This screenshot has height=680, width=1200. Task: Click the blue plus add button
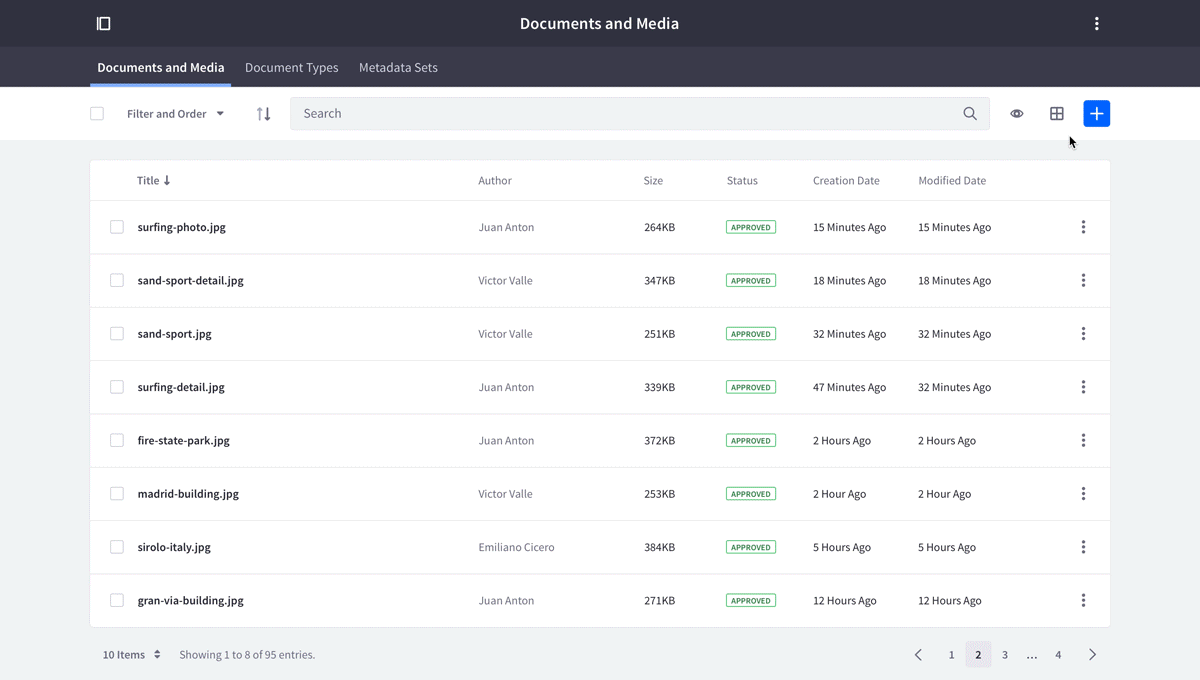1096,113
